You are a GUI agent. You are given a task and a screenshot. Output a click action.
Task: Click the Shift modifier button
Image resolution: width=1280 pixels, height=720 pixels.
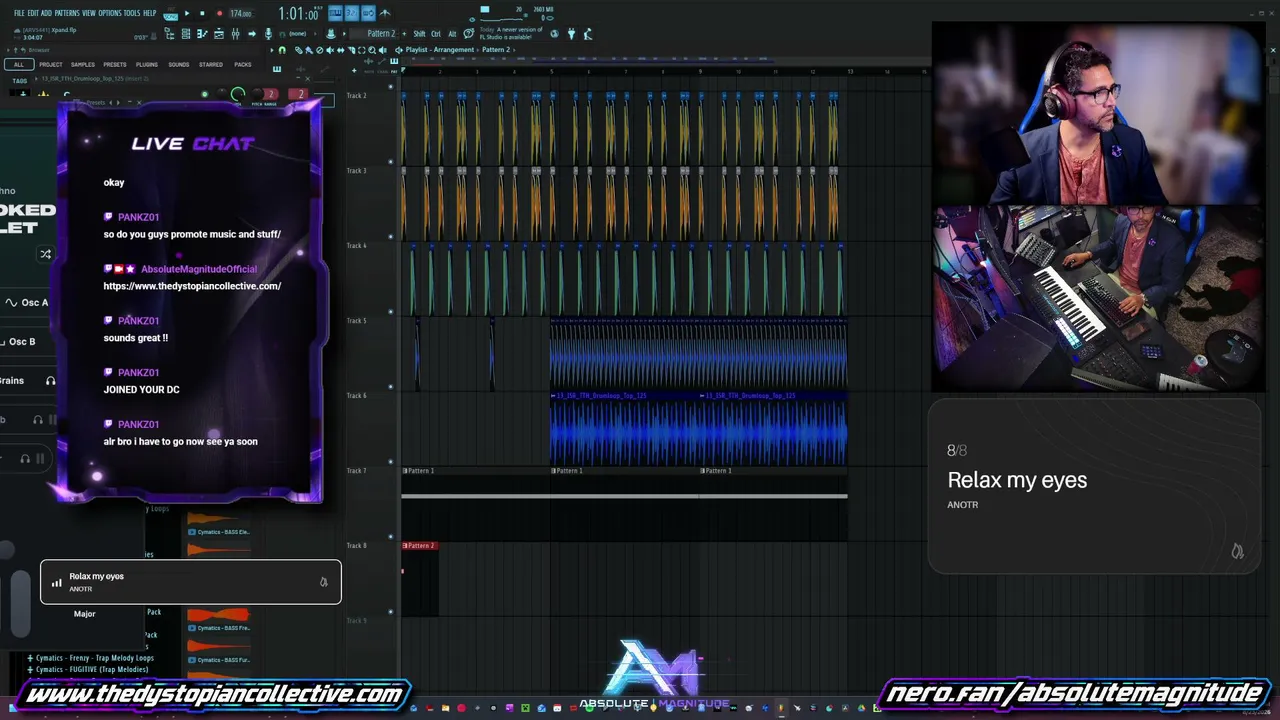click(x=419, y=34)
